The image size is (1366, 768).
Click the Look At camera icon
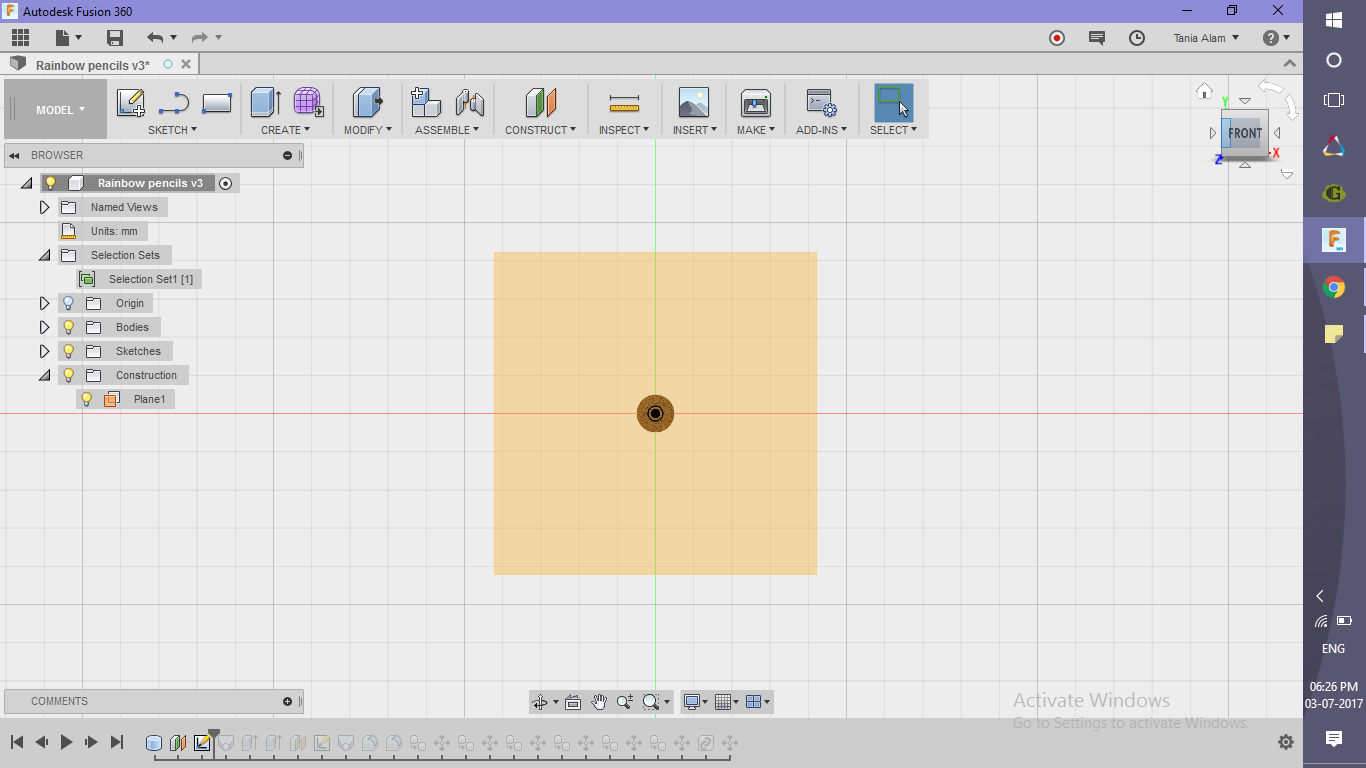click(x=573, y=702)
